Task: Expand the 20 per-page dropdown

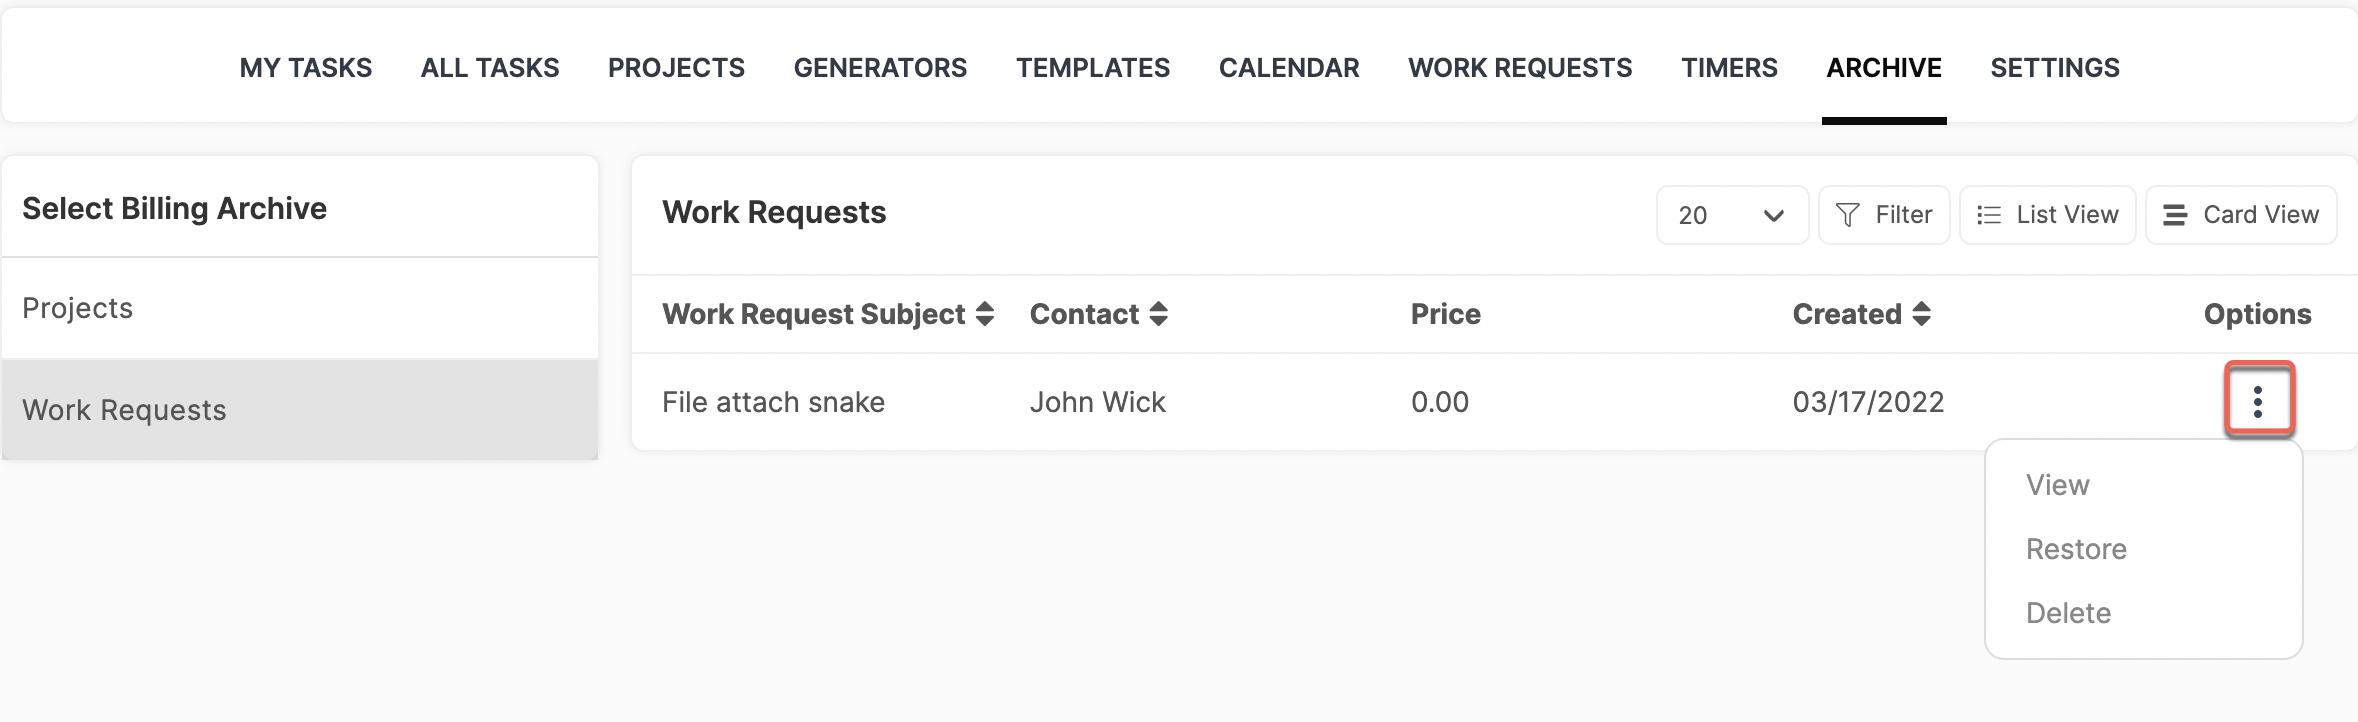Action: point(1732,215)
